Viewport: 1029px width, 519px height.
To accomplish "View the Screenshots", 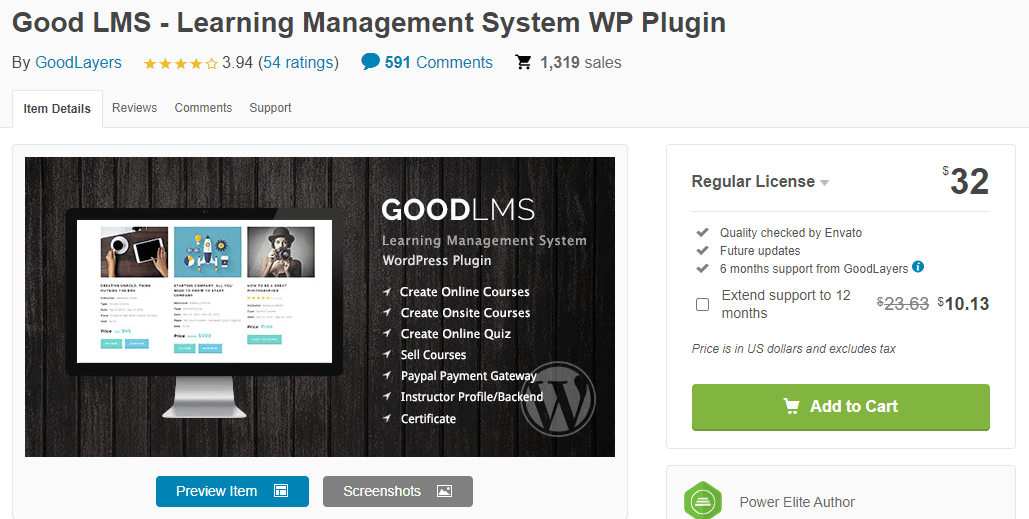I will [398, 491].
